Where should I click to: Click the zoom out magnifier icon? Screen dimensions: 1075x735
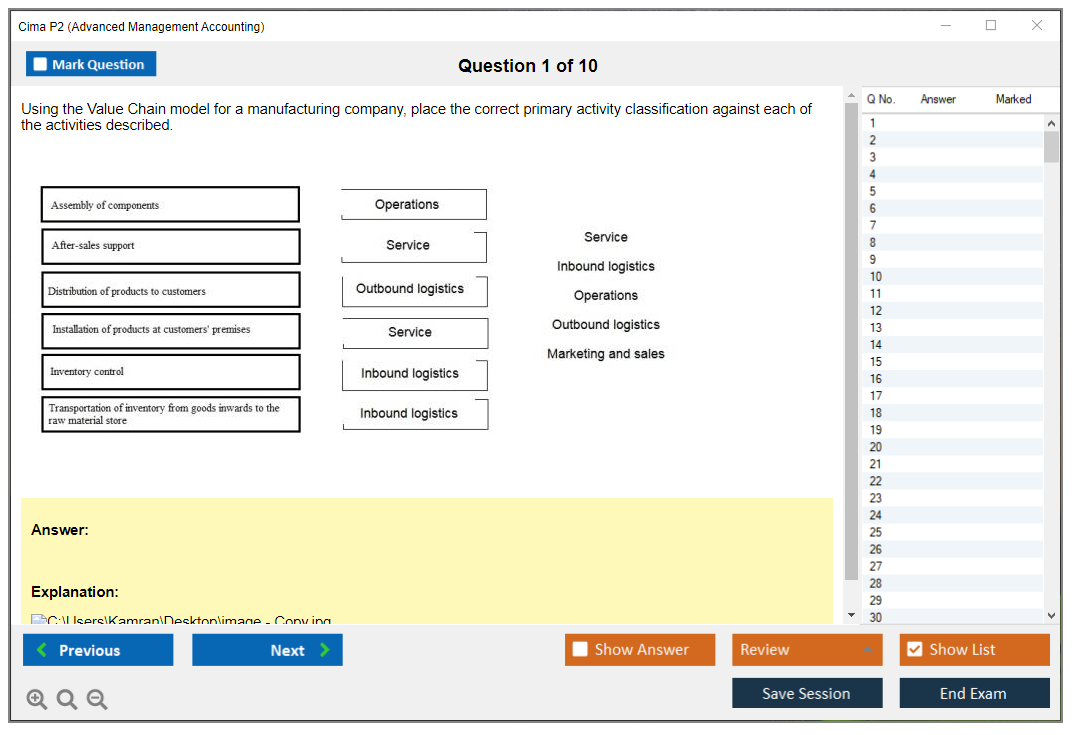click(97, 700)
